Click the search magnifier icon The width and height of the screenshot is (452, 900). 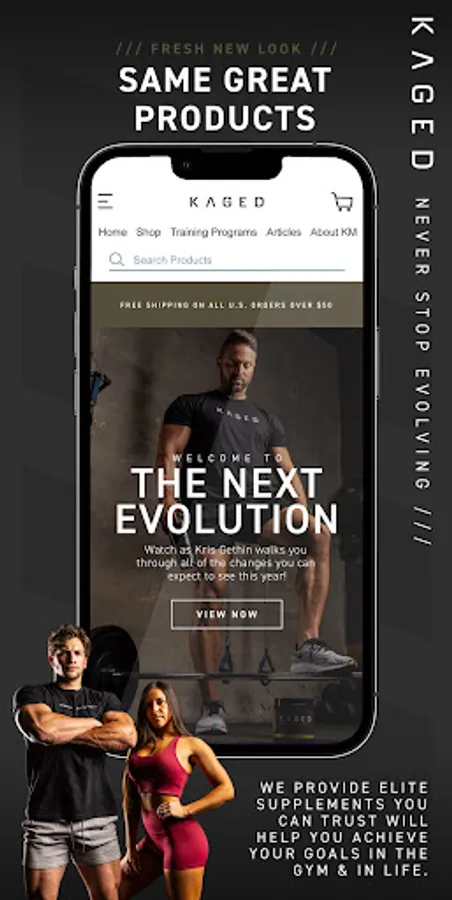pyautogui.click(x=117, y=259)
